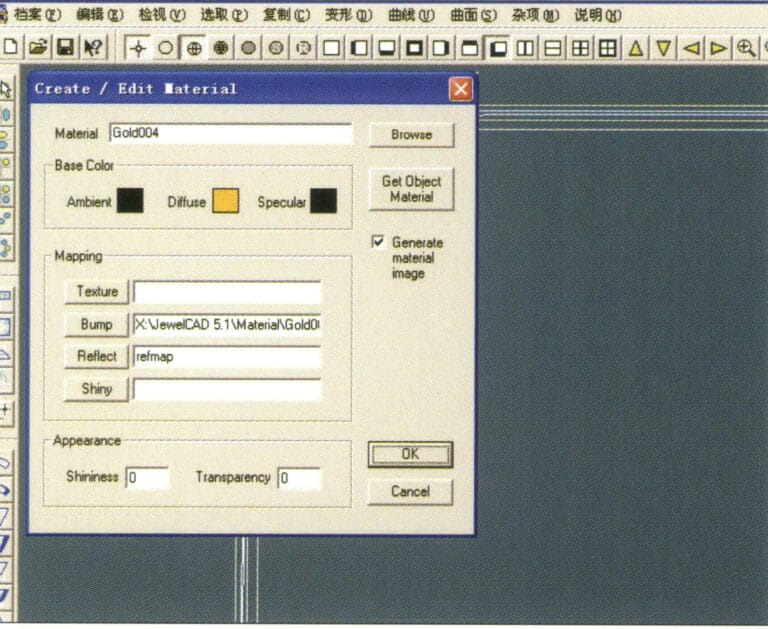Viewport: 768px width, 629px height.
Task: Select the overlapping squares view icon
Action: pos(498,48)
